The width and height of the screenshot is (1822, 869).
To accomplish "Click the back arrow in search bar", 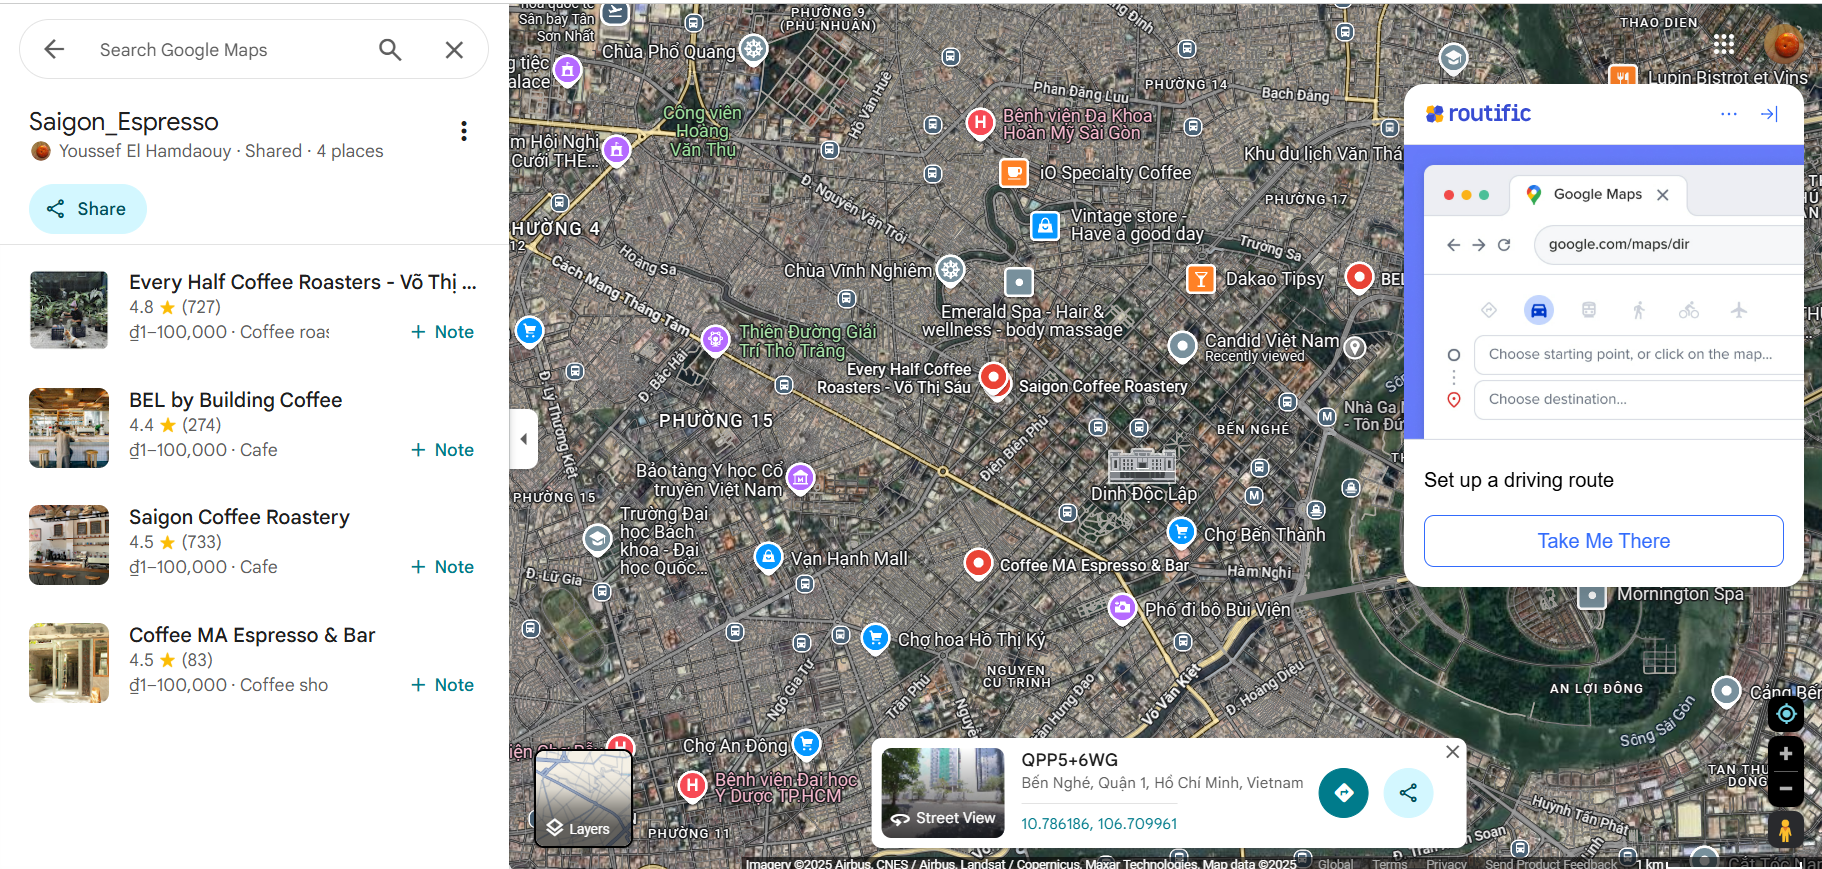I will click(54, 49).
